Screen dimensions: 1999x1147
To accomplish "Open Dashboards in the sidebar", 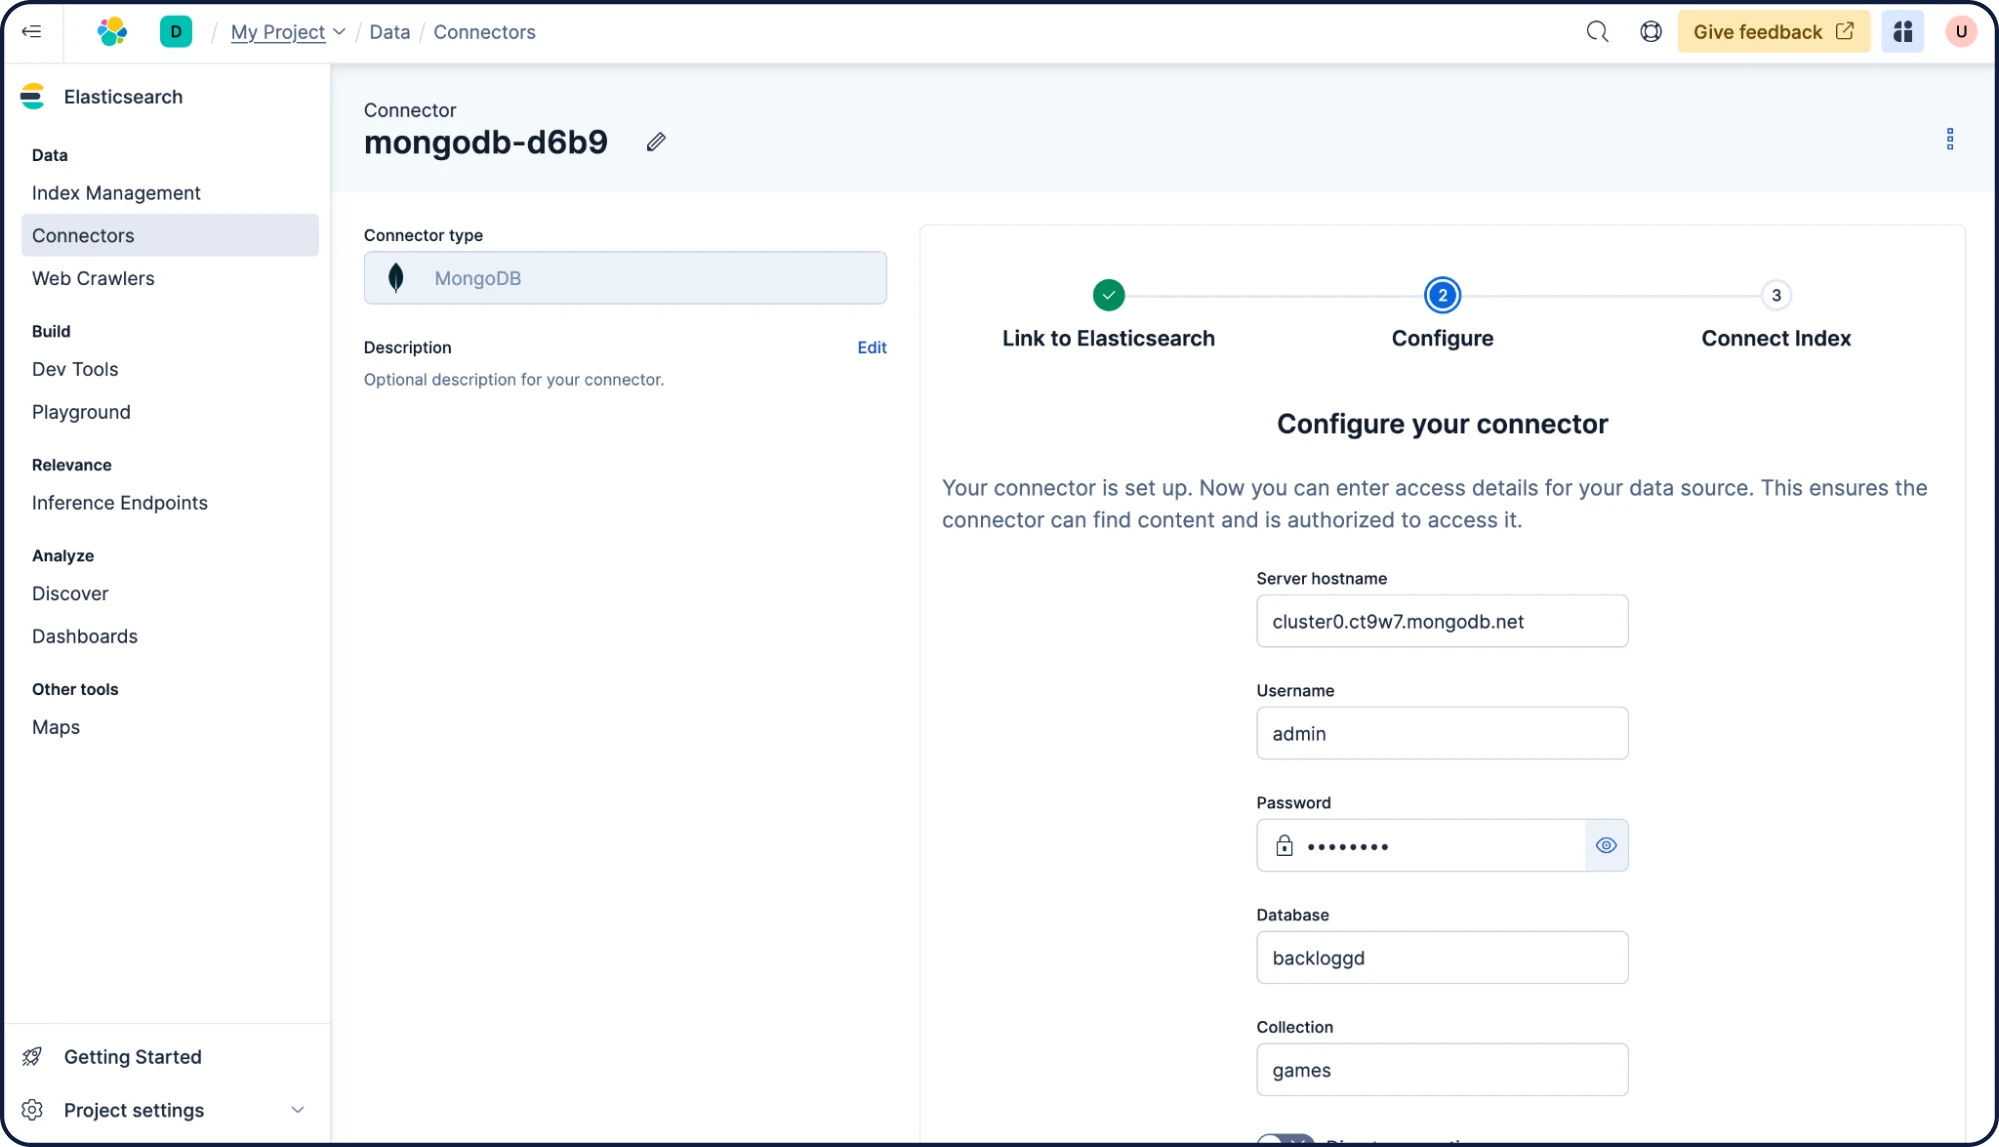I will coord(85,637).
